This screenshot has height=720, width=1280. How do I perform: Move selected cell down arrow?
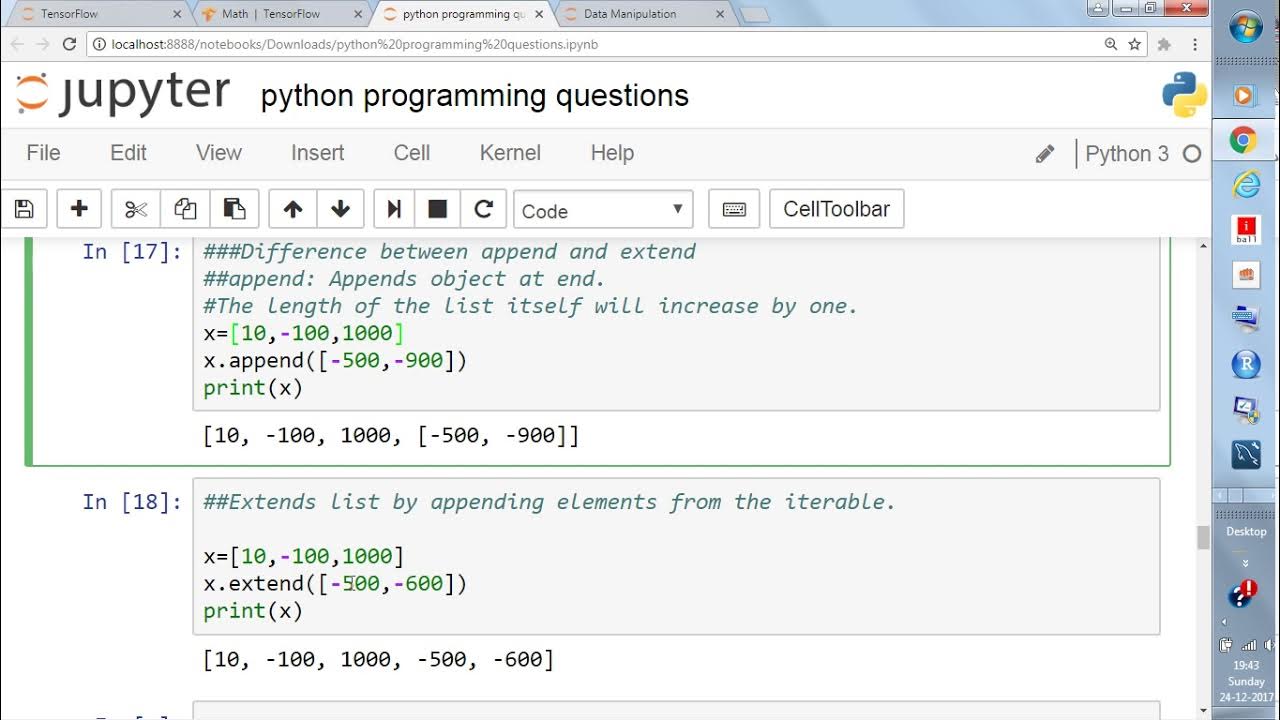[340, 209]
